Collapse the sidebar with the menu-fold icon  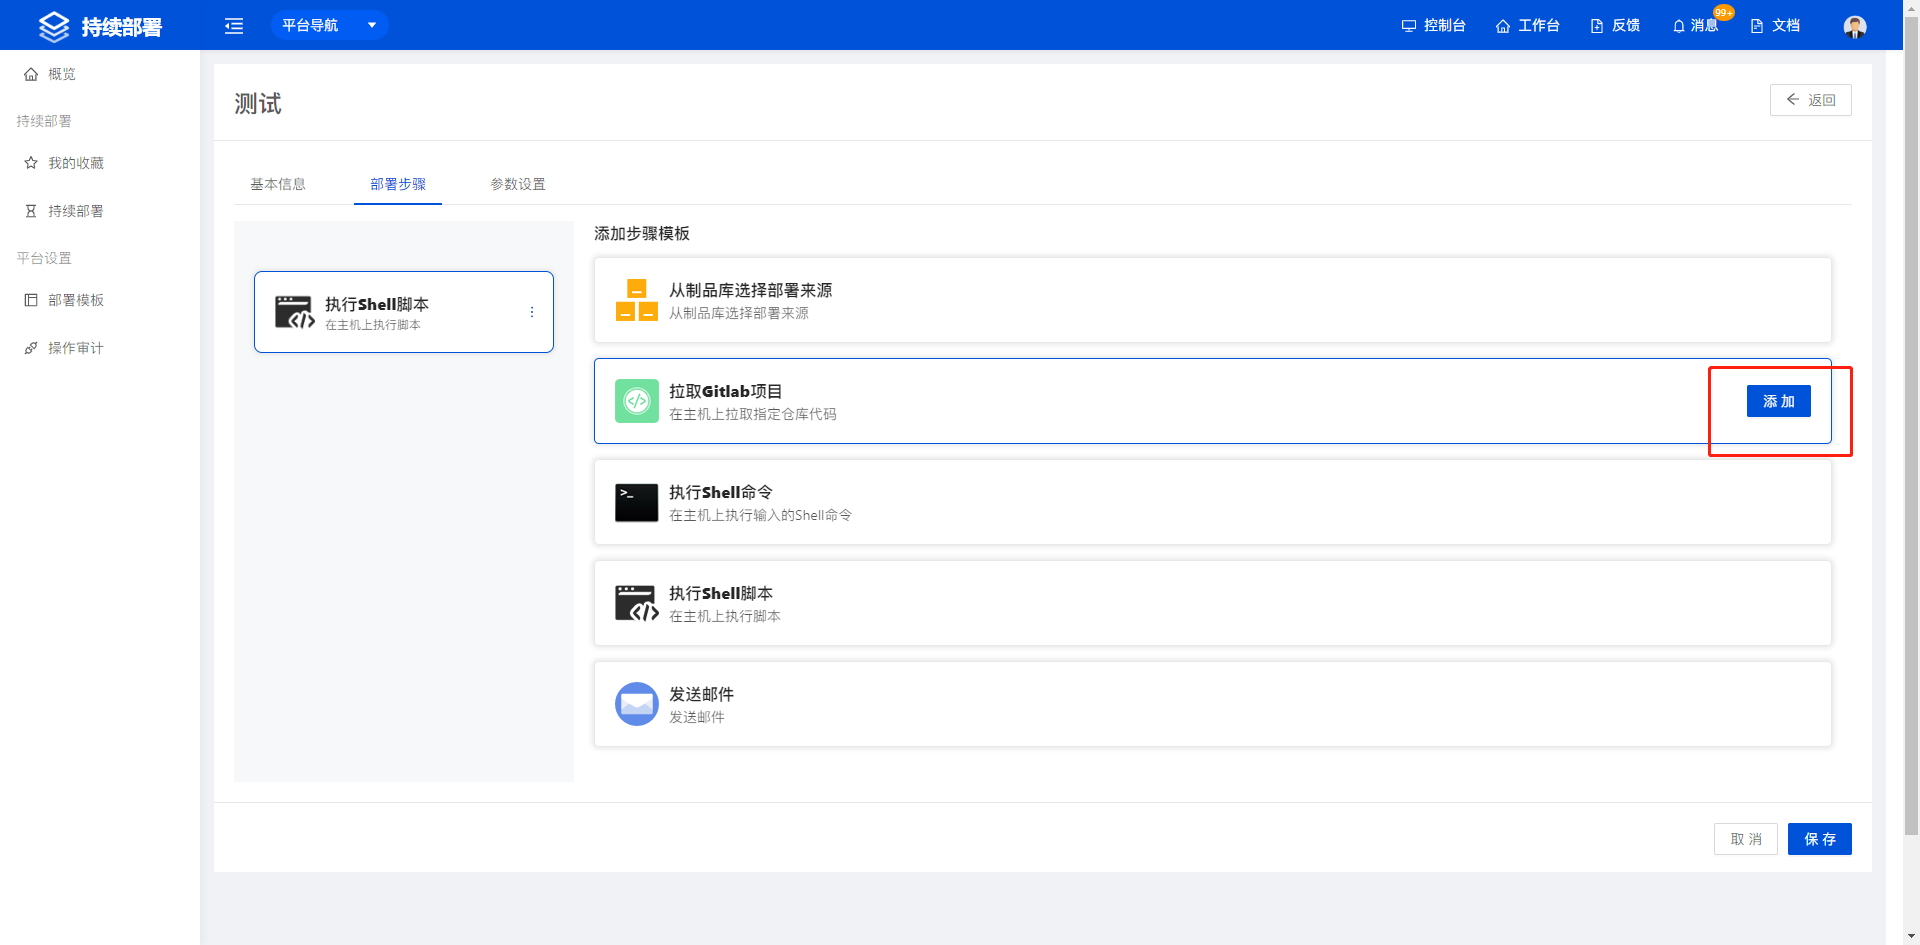point(234,26)
